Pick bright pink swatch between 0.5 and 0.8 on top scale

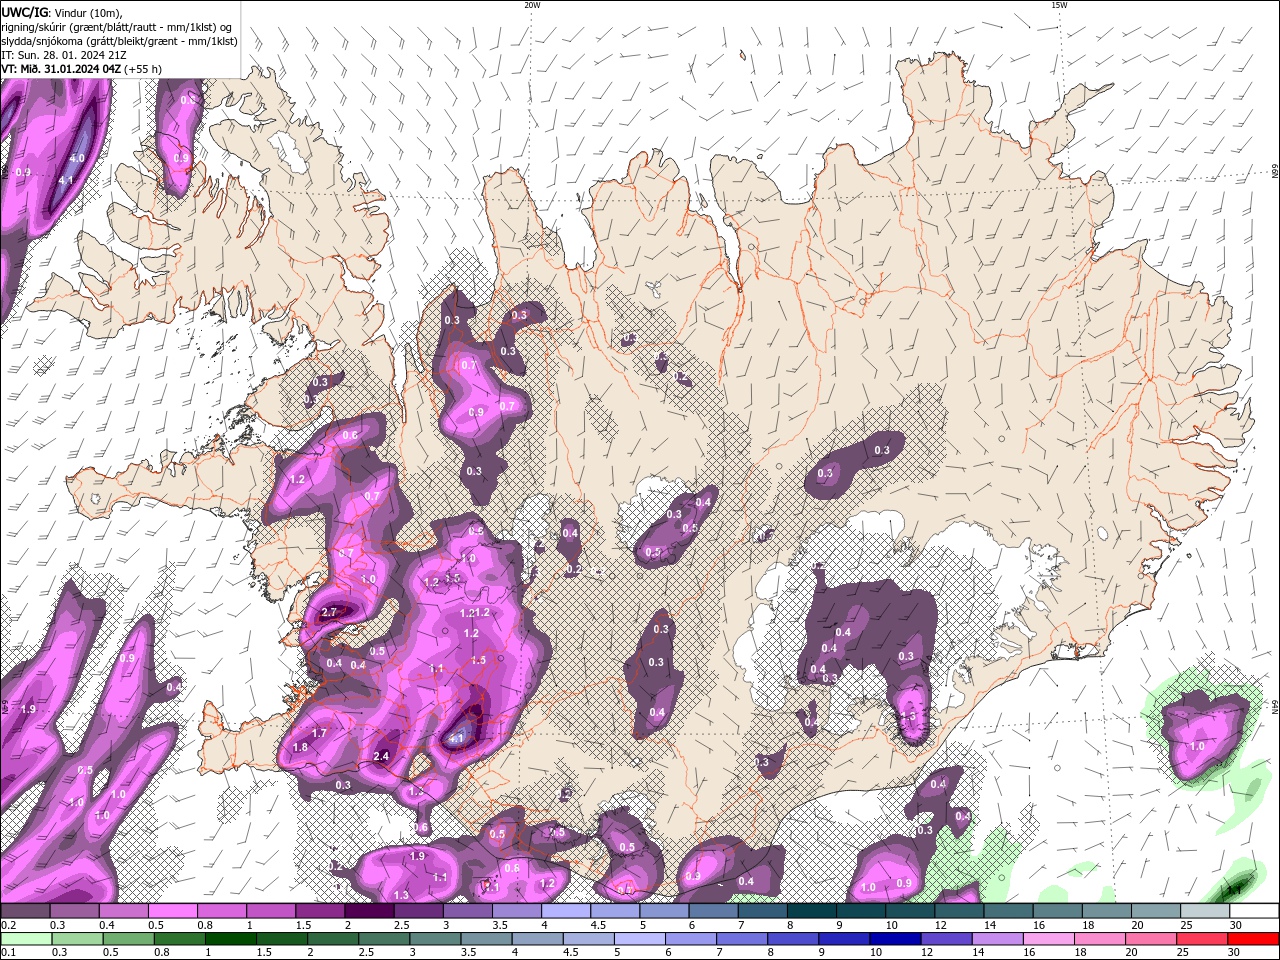tap(172, 910)
